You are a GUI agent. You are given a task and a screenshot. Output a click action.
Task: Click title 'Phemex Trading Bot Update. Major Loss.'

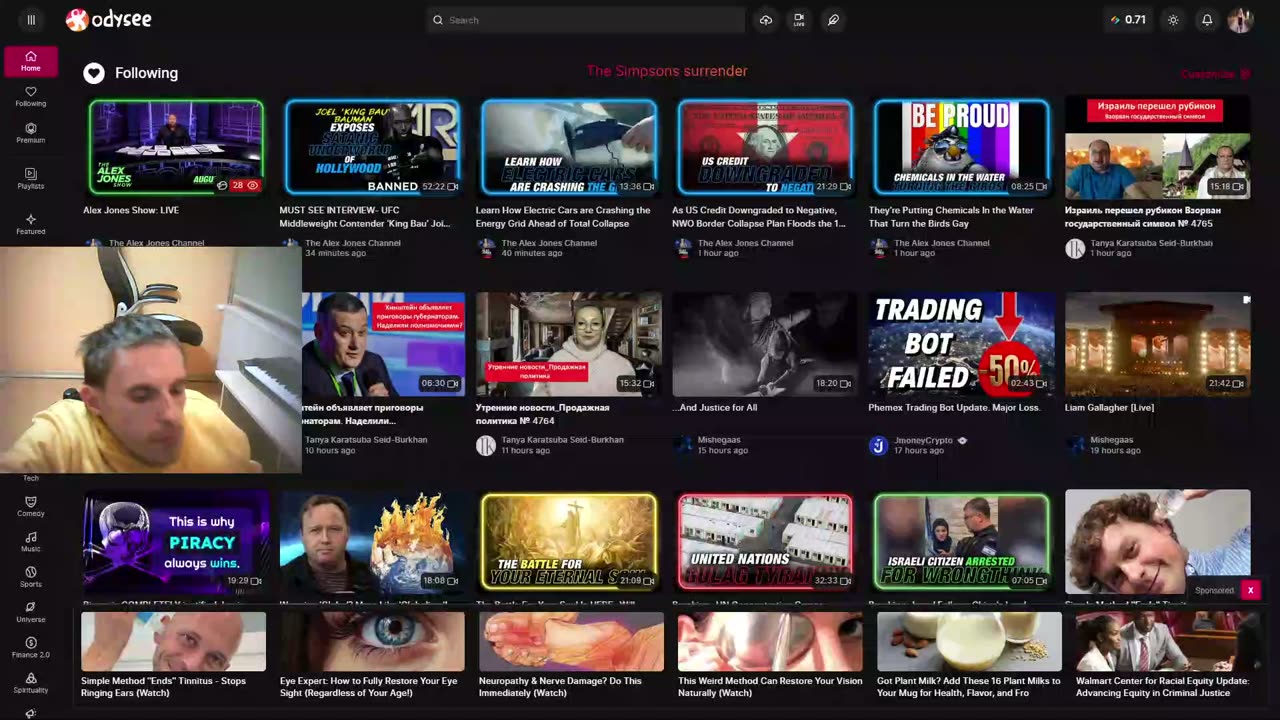click(954, 408)
